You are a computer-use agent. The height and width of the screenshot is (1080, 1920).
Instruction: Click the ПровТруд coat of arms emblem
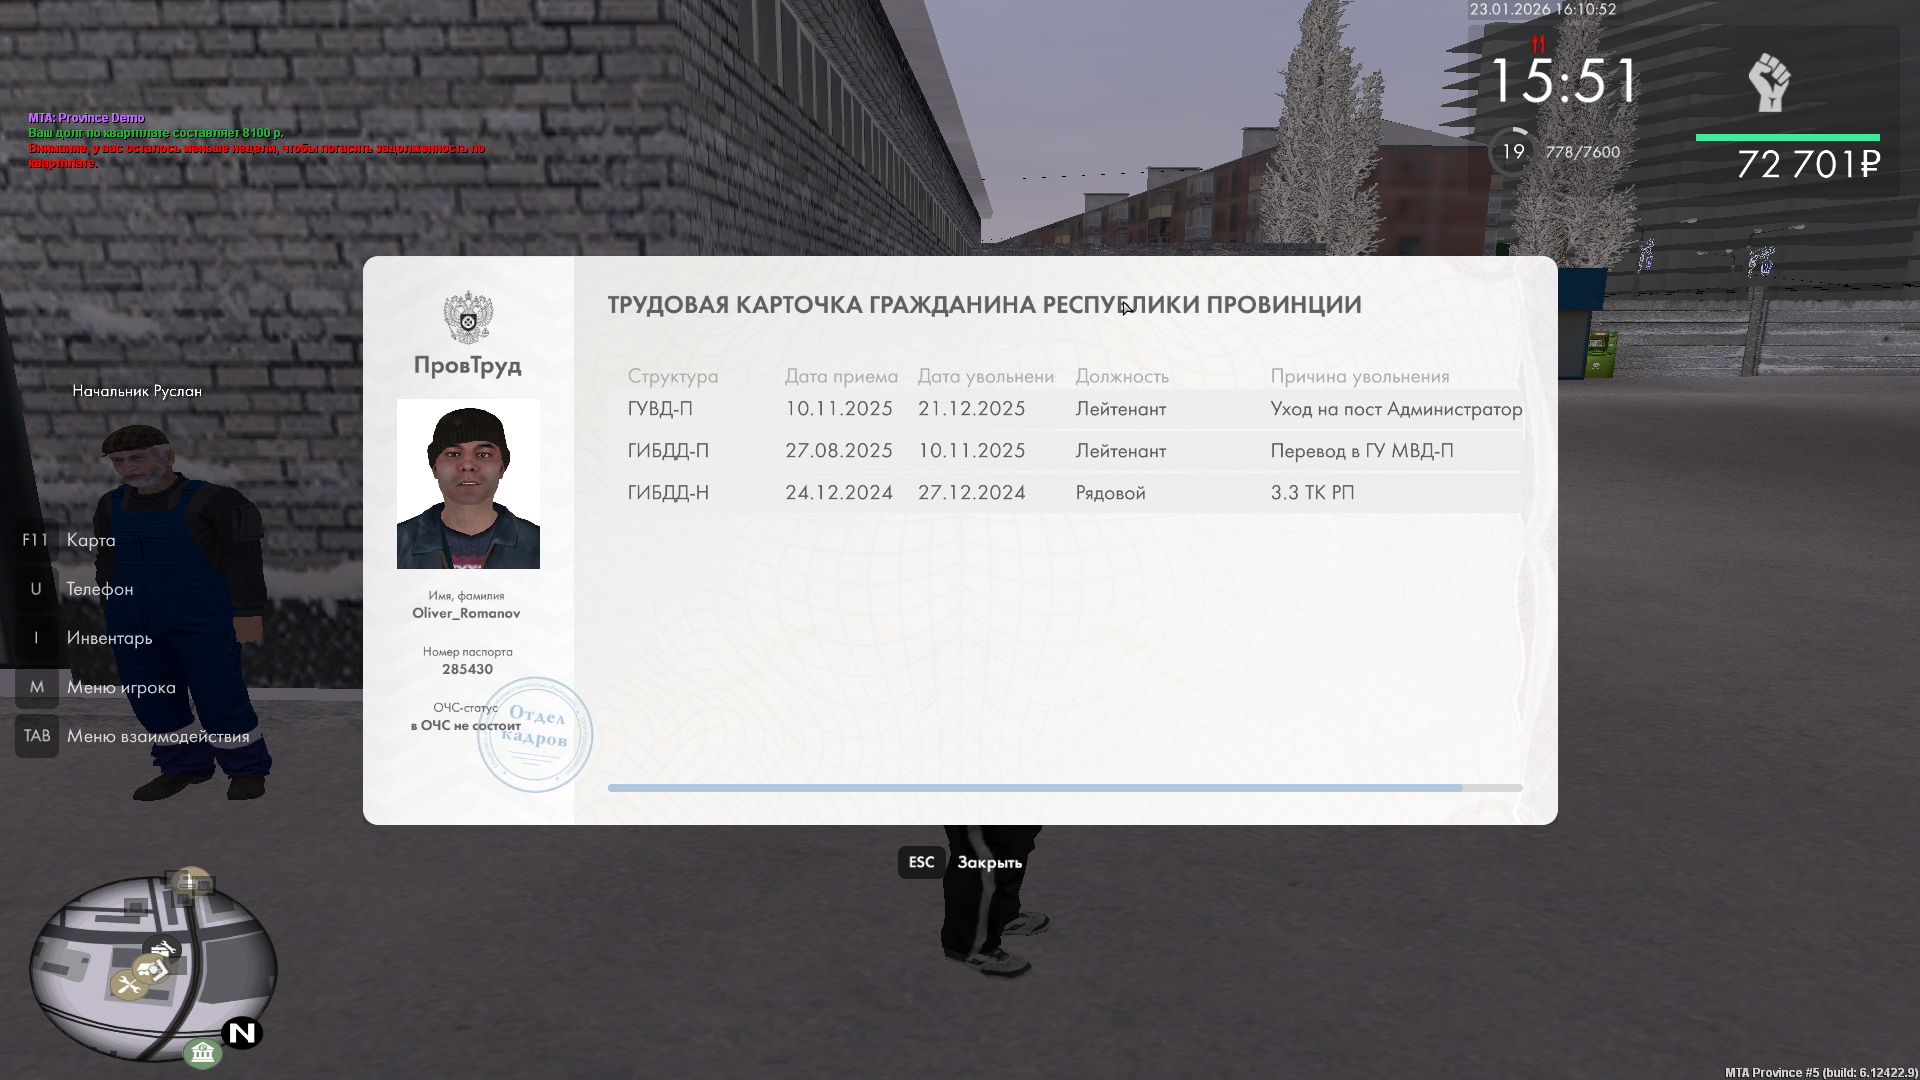(x=468, y=317)
